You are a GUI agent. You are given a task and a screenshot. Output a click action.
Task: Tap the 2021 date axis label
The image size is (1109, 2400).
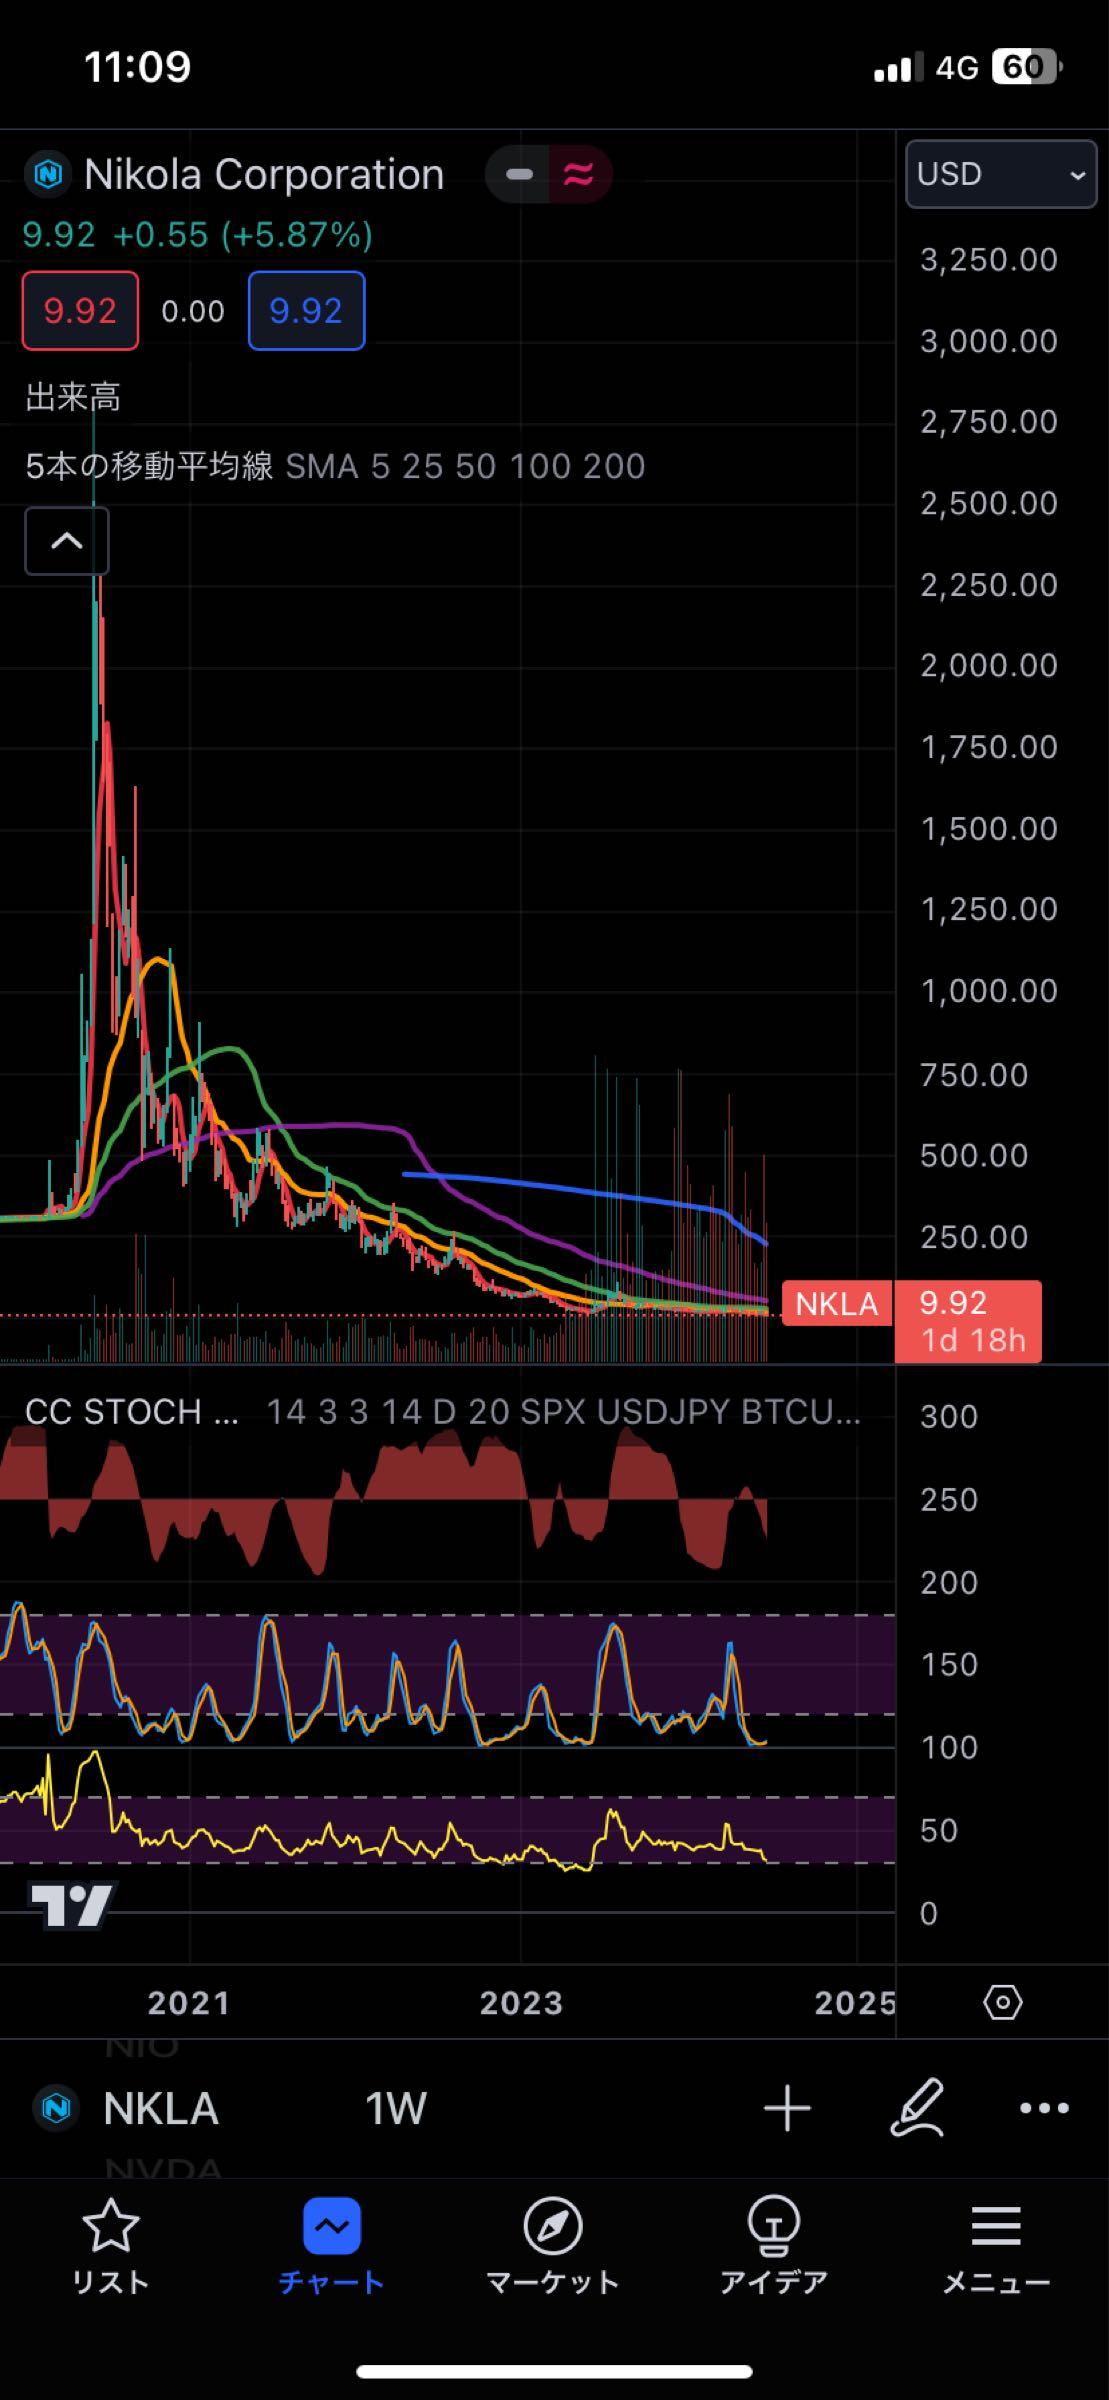pos(189,2003)
